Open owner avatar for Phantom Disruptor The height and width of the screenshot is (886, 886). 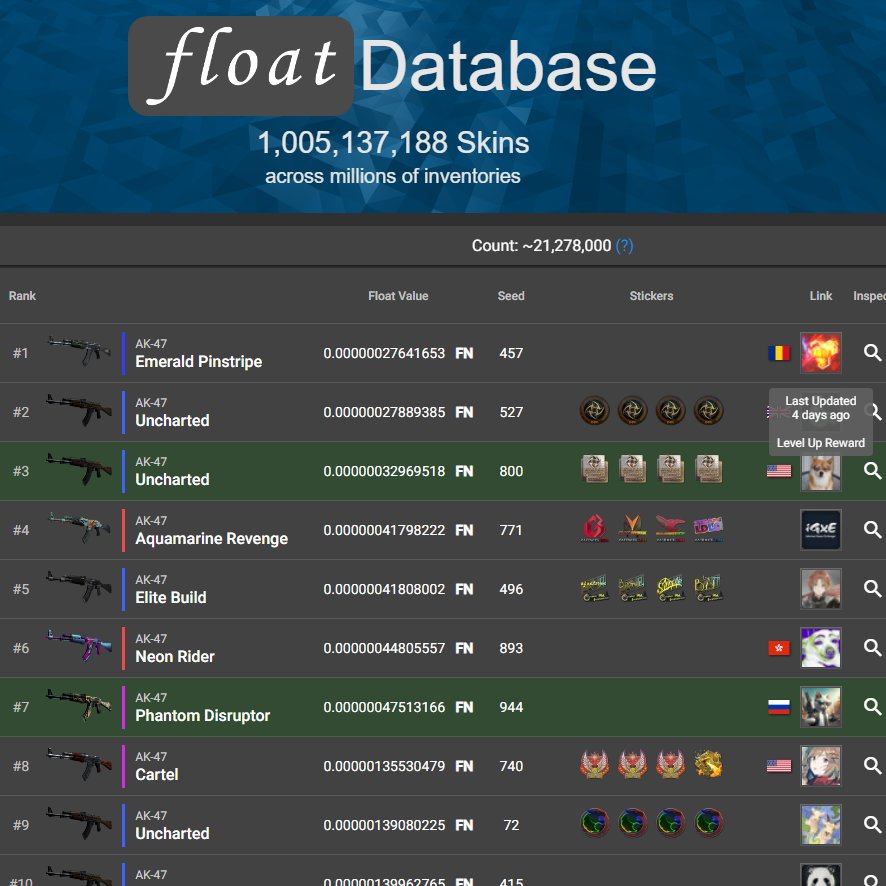pyautogui.click(x=820, y=707)
